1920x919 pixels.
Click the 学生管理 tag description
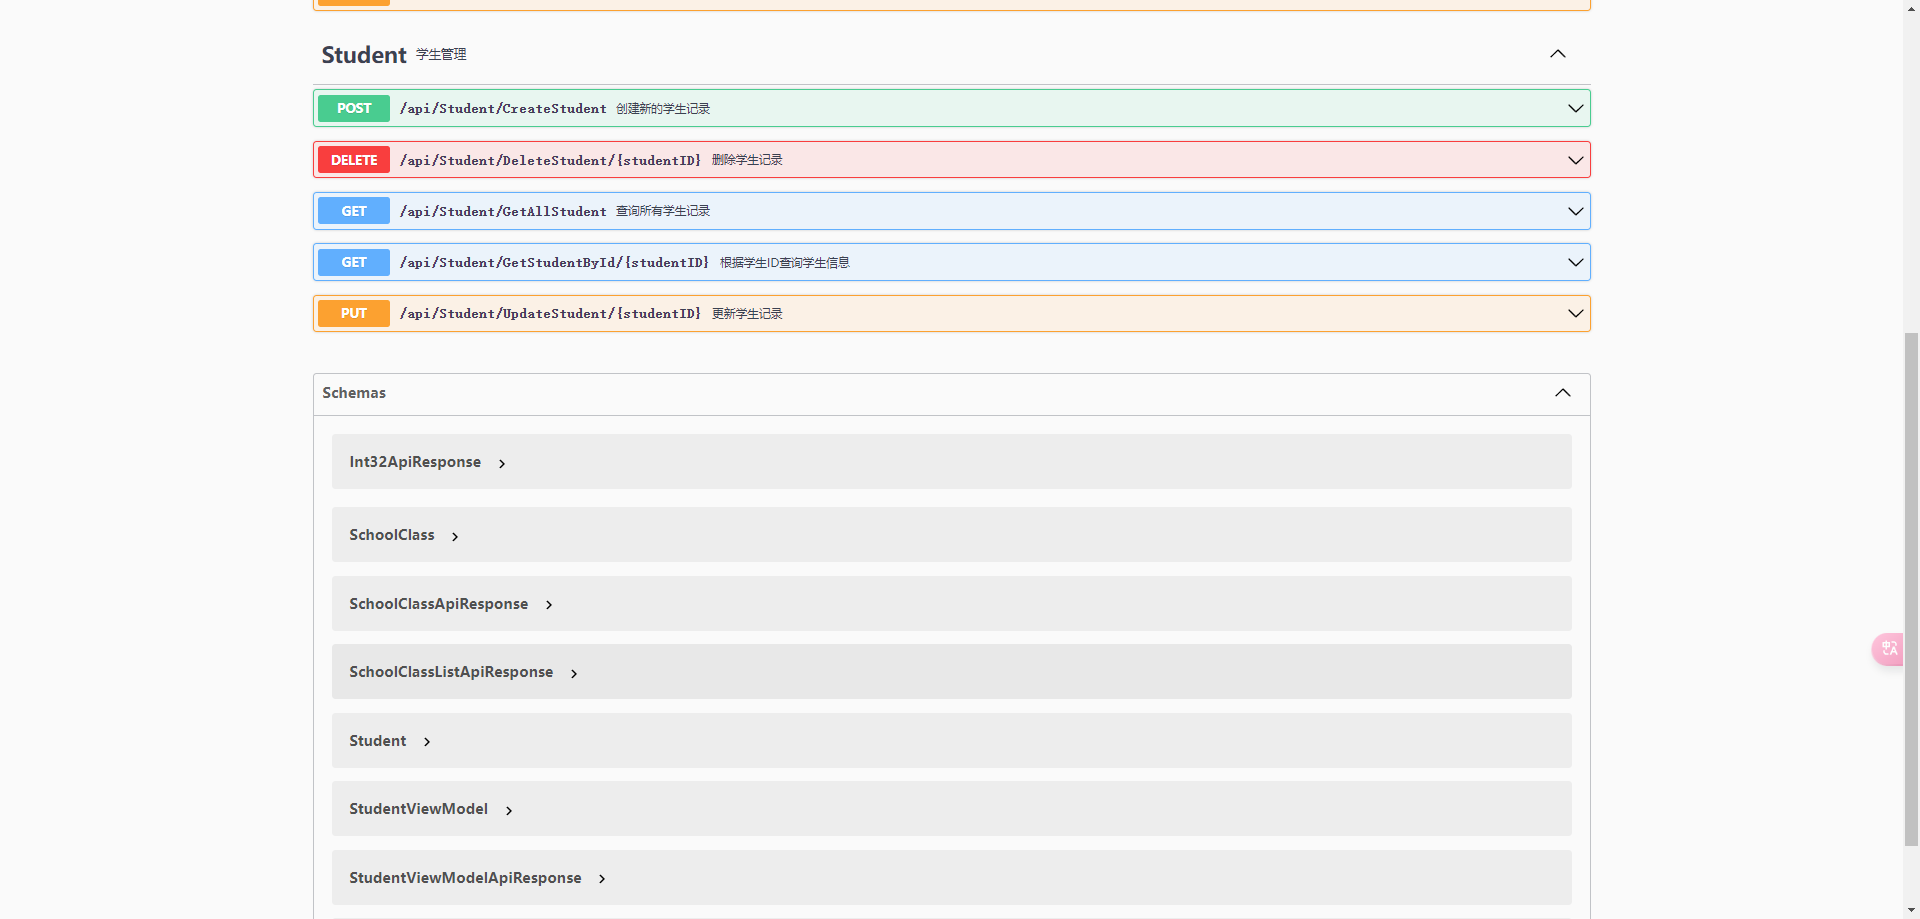pyautogui.click(x=441, y=54)
